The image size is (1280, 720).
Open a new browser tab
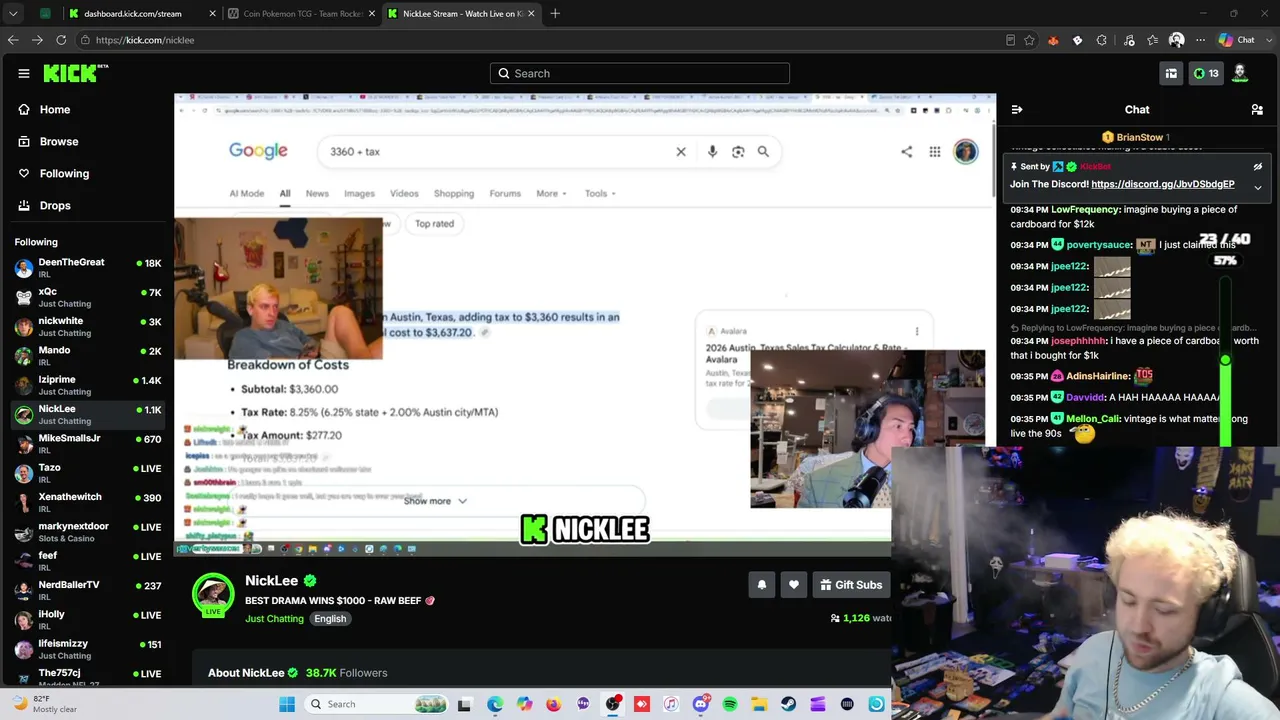(x=555, y=14)
